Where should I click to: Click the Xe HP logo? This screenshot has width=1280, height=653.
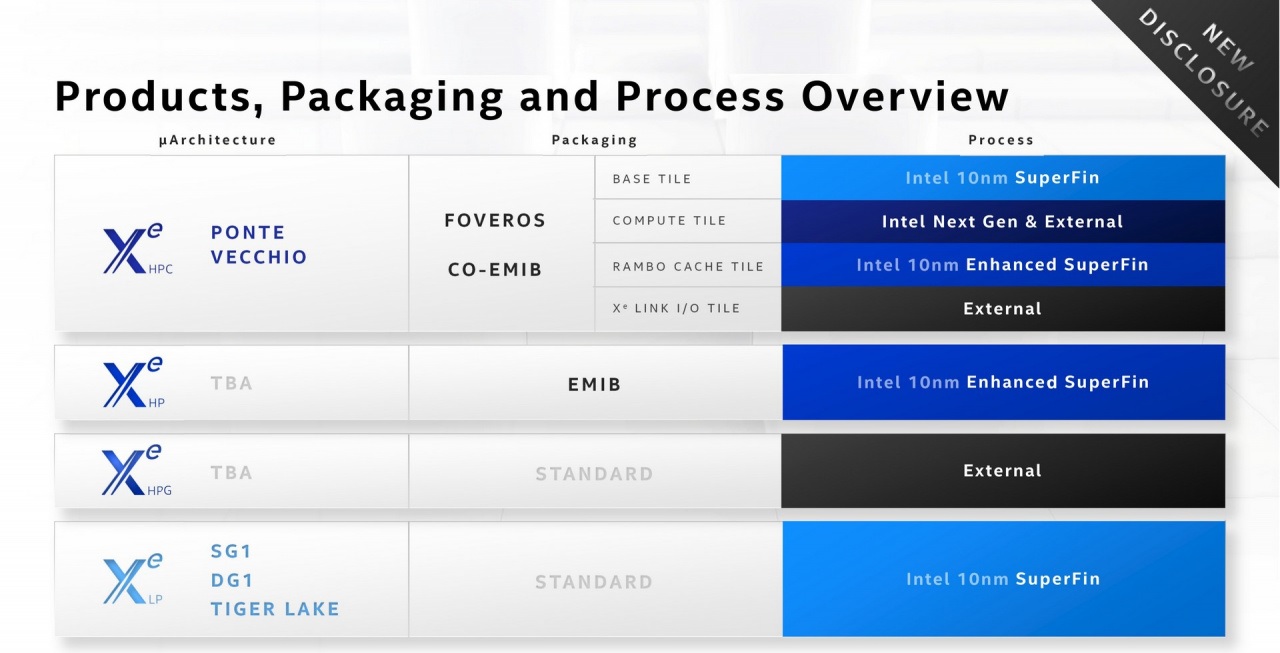point(133,383)
